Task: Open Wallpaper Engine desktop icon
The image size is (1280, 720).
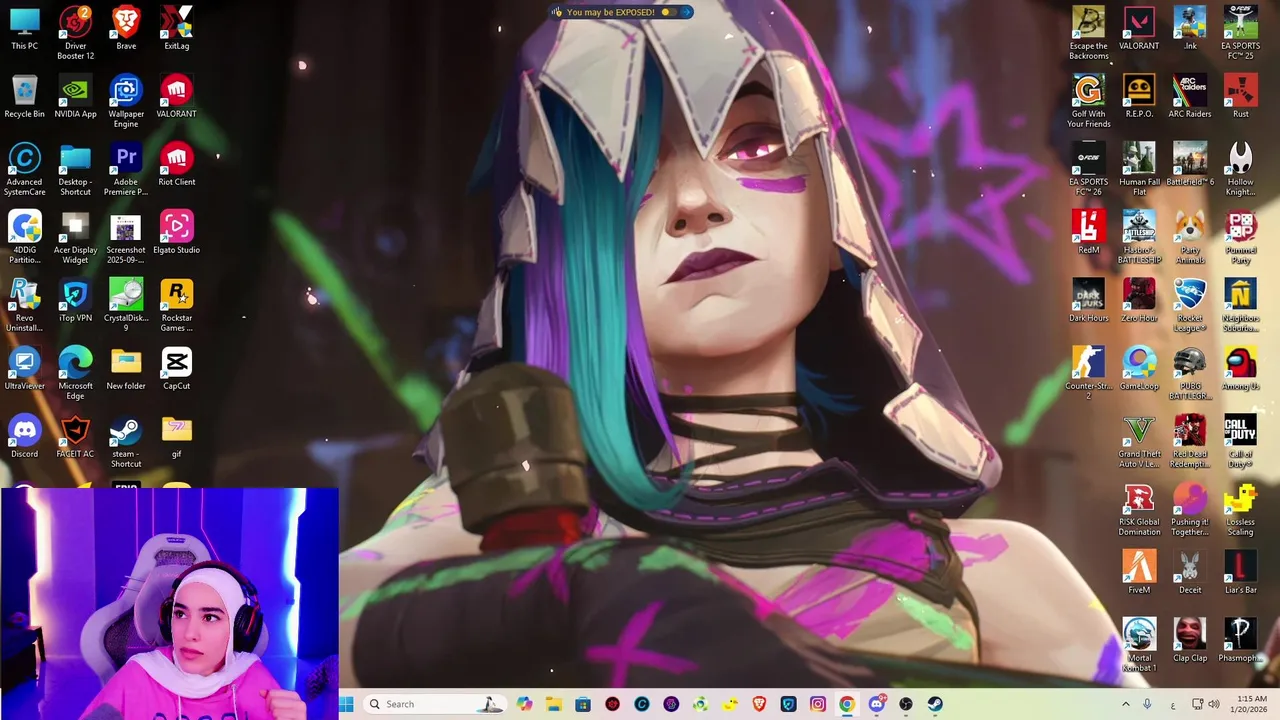Action: tap(126, 101)
